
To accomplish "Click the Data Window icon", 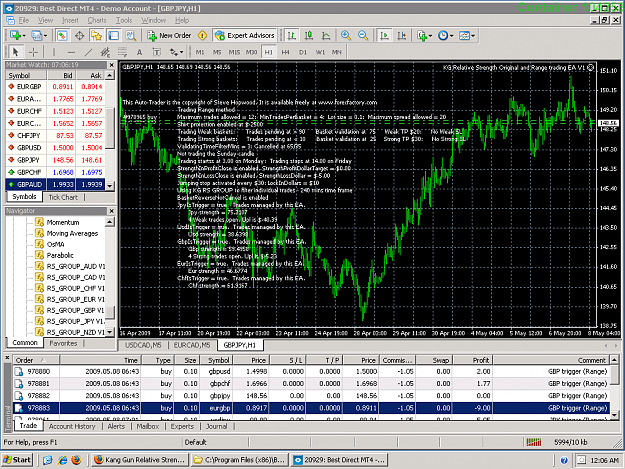I will tap(80, 35).
